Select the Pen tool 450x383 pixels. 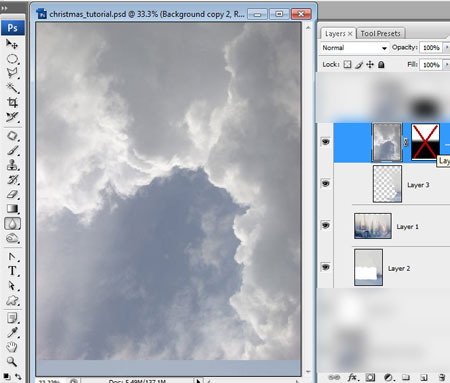click(12, 257)
